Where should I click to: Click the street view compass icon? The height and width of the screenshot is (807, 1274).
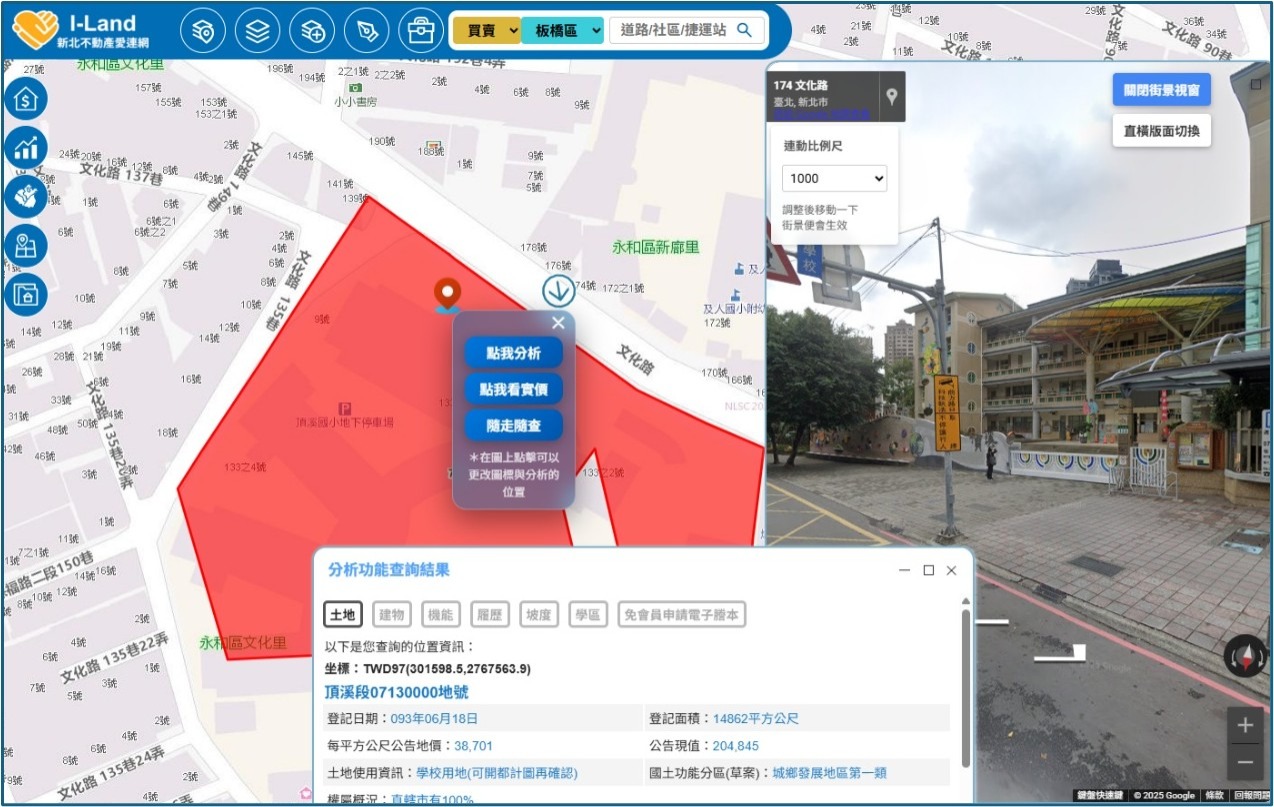tap(1245, 656)
